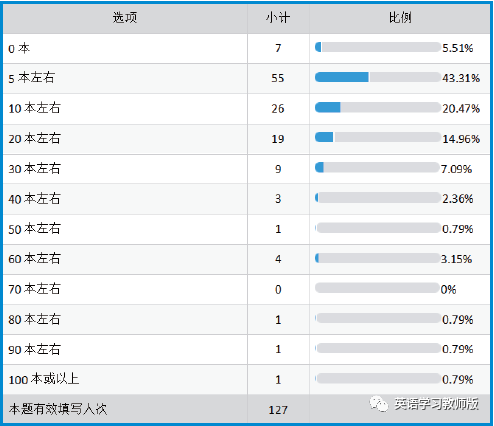
Task: Click the 3.15% bar for 60 本左右
Action: click(377, 258)
